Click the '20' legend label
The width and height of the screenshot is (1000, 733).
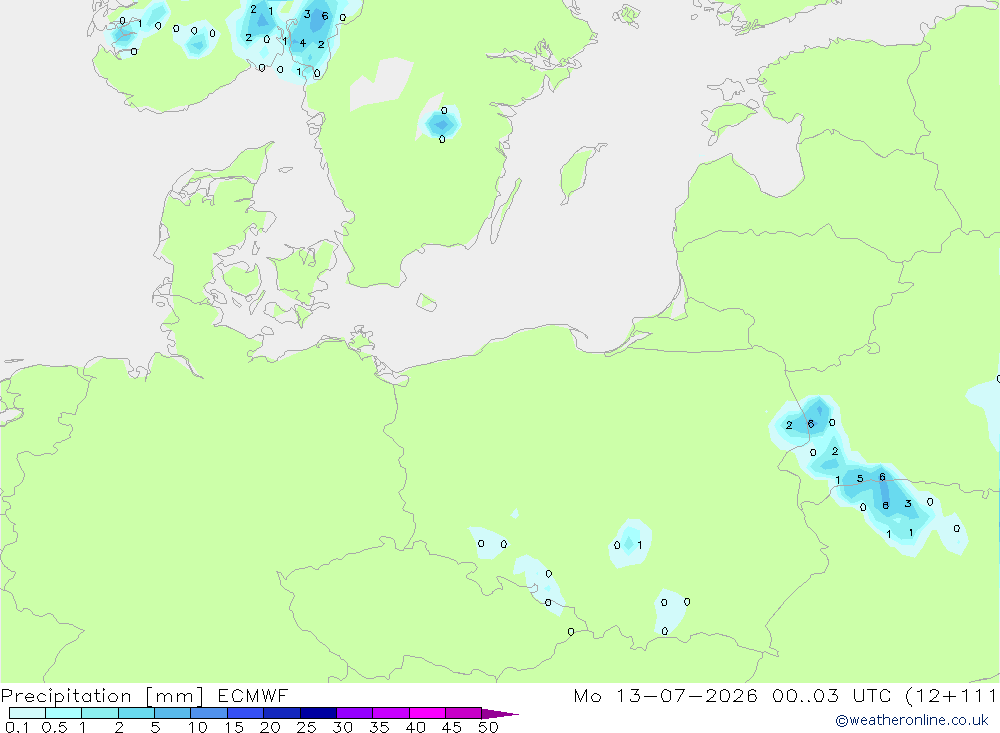coord(270,727)
